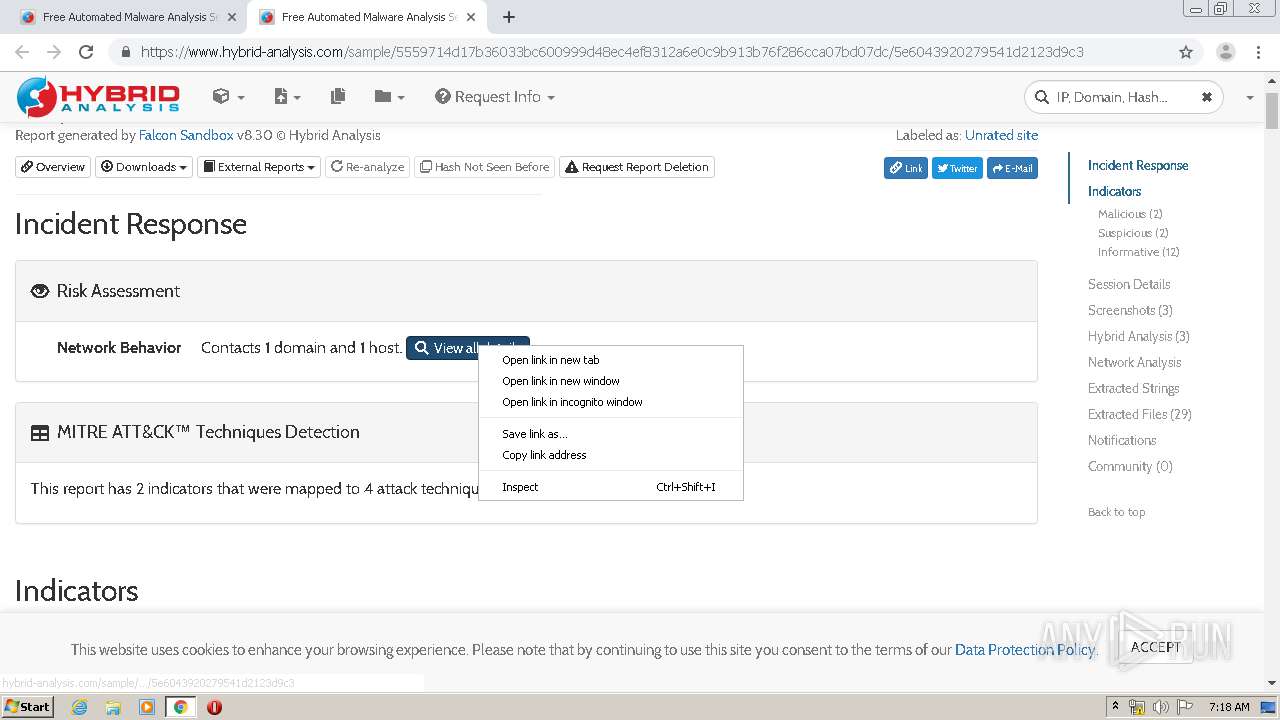Click the file collections icon in the navbar
Viewport: 1280px width, 720px height.
(x=338, y=97)
